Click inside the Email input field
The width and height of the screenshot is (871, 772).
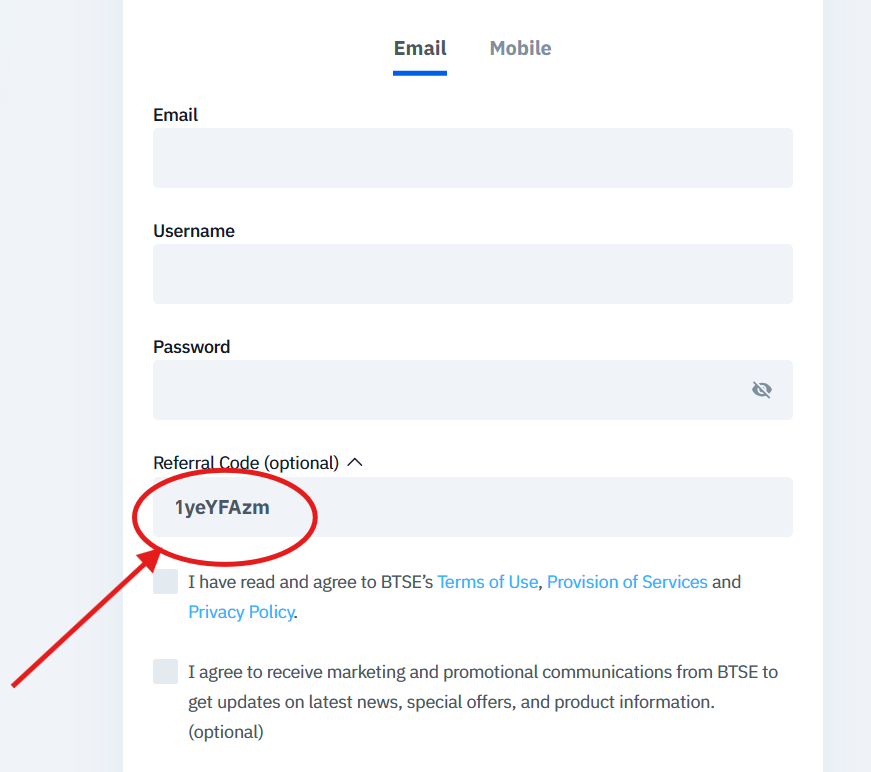tap(472, 158)
